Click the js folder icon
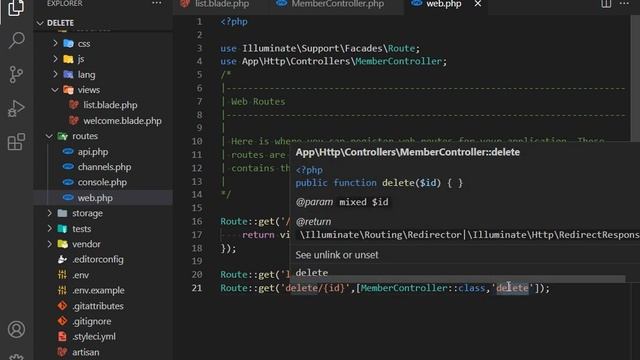Image resolution: width=640 pixels, height=360 pixels. [69, 59]
